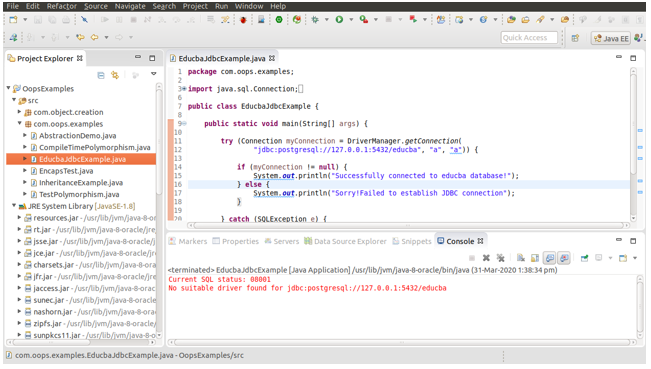
Task: Expand the folded import block marker
Action: pos(184,89)
